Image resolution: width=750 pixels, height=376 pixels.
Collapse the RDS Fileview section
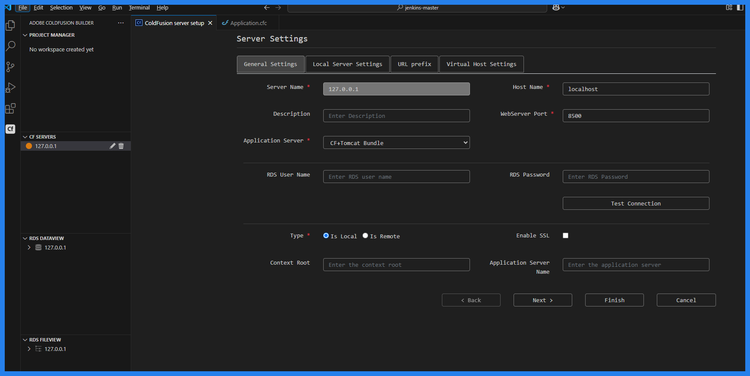coord(25,340)
